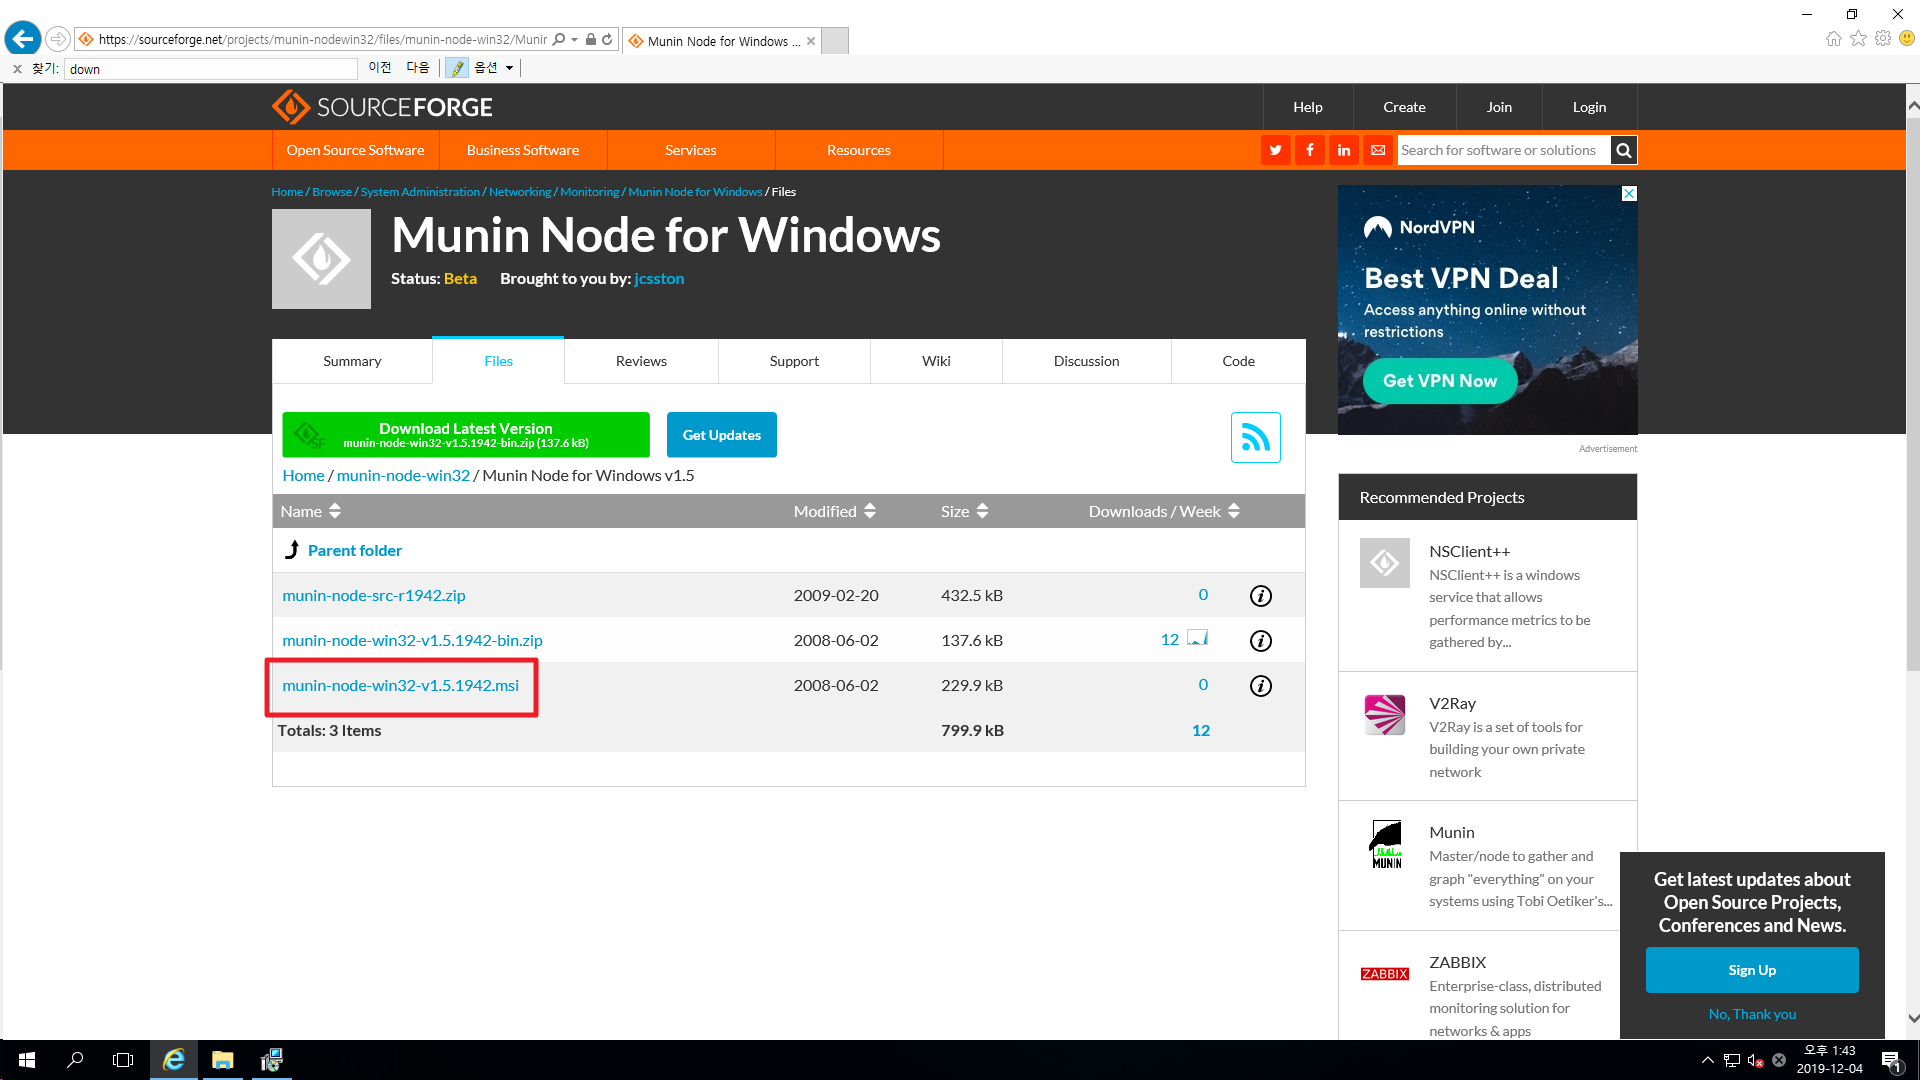The height and width of the screenshot is (1080, 1920).
Task: Click the address bar search magnifier icon
Action: click(559, 39)
